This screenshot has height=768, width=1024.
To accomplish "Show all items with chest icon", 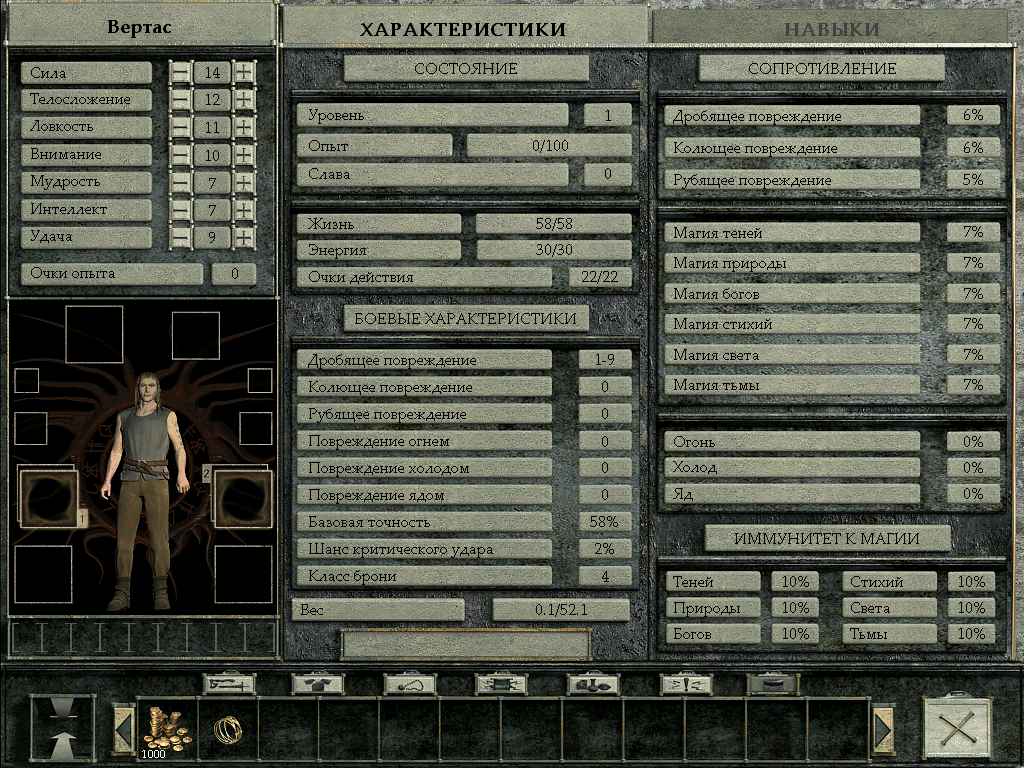I will click(x=773, y=684).
